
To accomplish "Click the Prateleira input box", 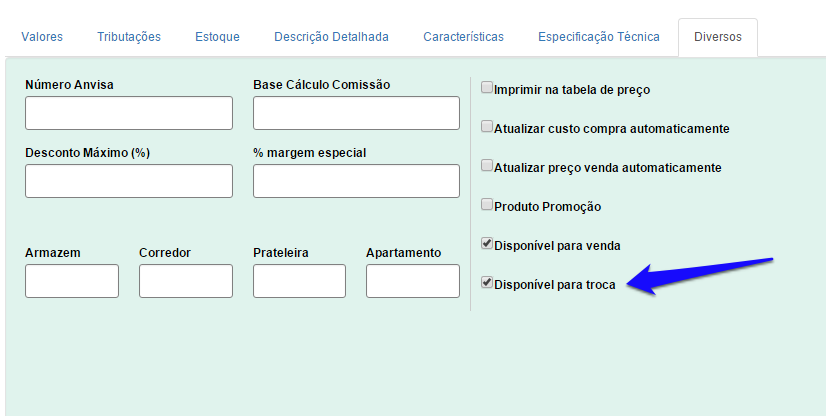I will point(299,281).
